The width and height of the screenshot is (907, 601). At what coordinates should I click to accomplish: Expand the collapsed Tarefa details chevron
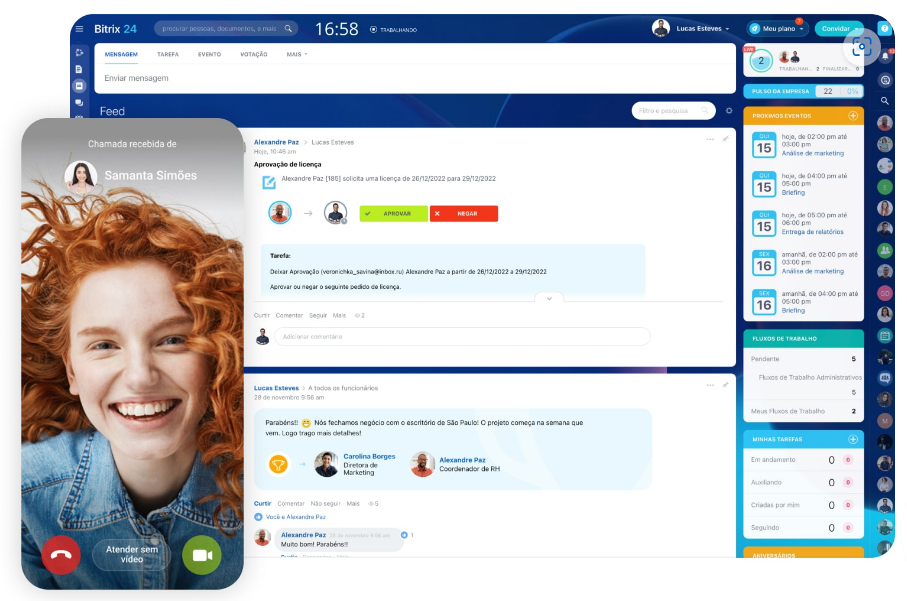(x=549, y=298)
